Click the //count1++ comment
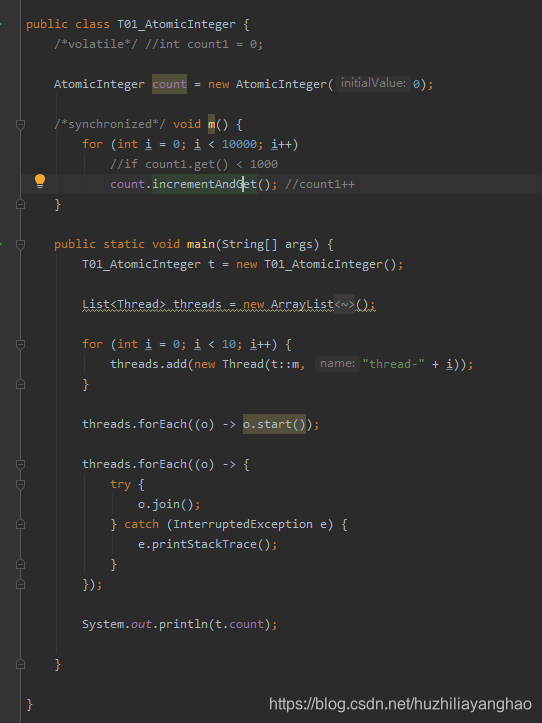The image size is (542, 723). 320,184
